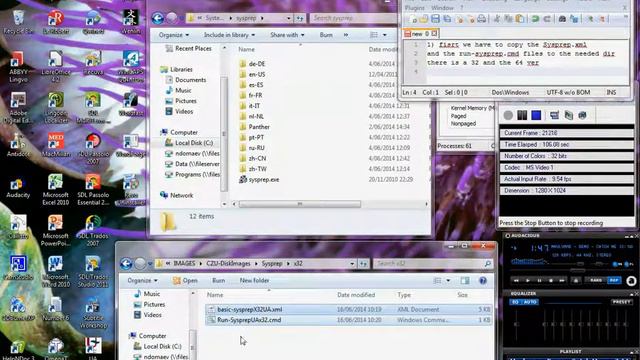Click the Undo green arrow in Notepad++
The image size is (640, 360).
point(535,19)
